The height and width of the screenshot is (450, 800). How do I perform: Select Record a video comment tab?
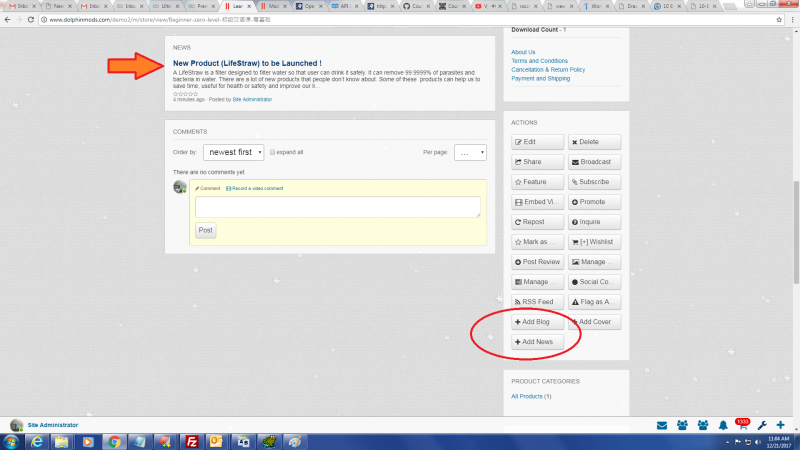coord(255,188)
